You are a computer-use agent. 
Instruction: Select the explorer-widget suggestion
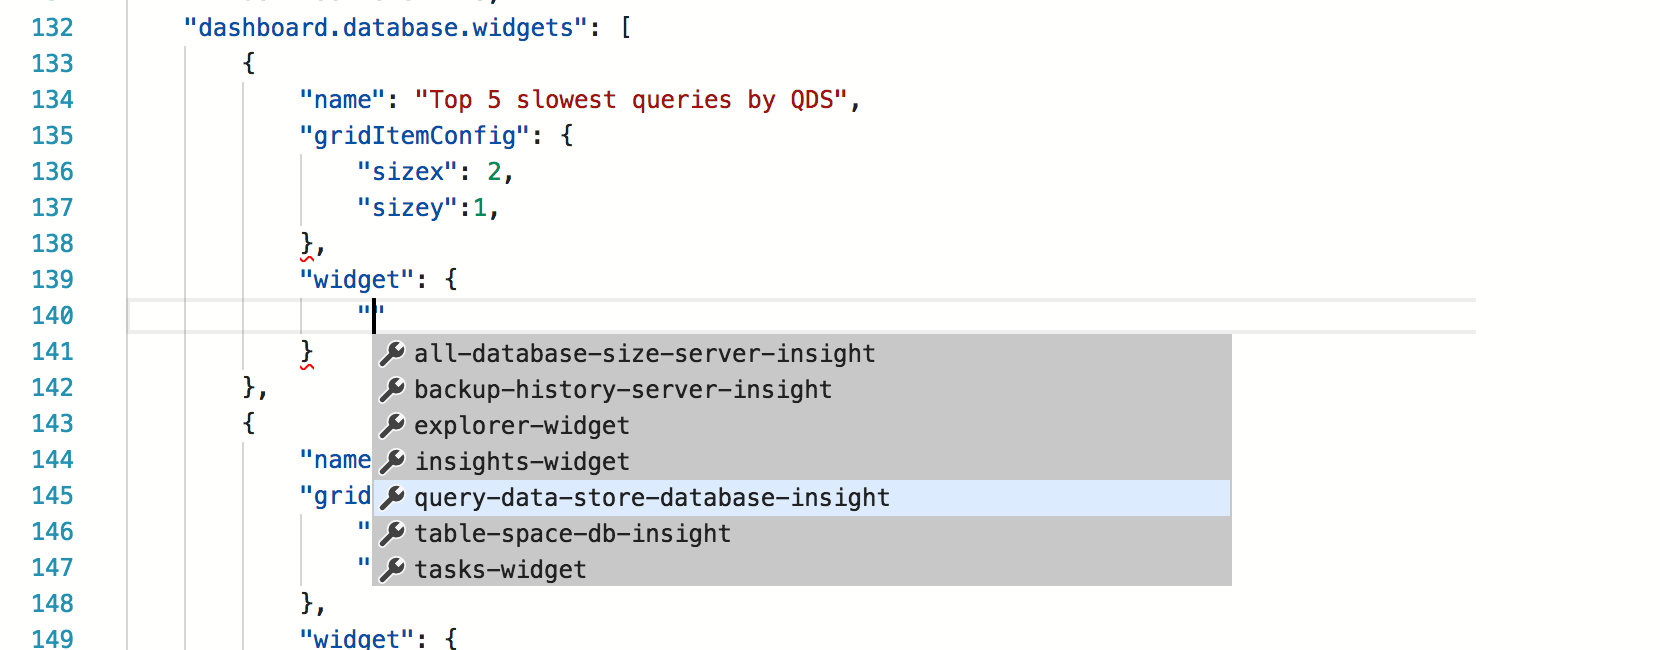(x=523, y=426)
